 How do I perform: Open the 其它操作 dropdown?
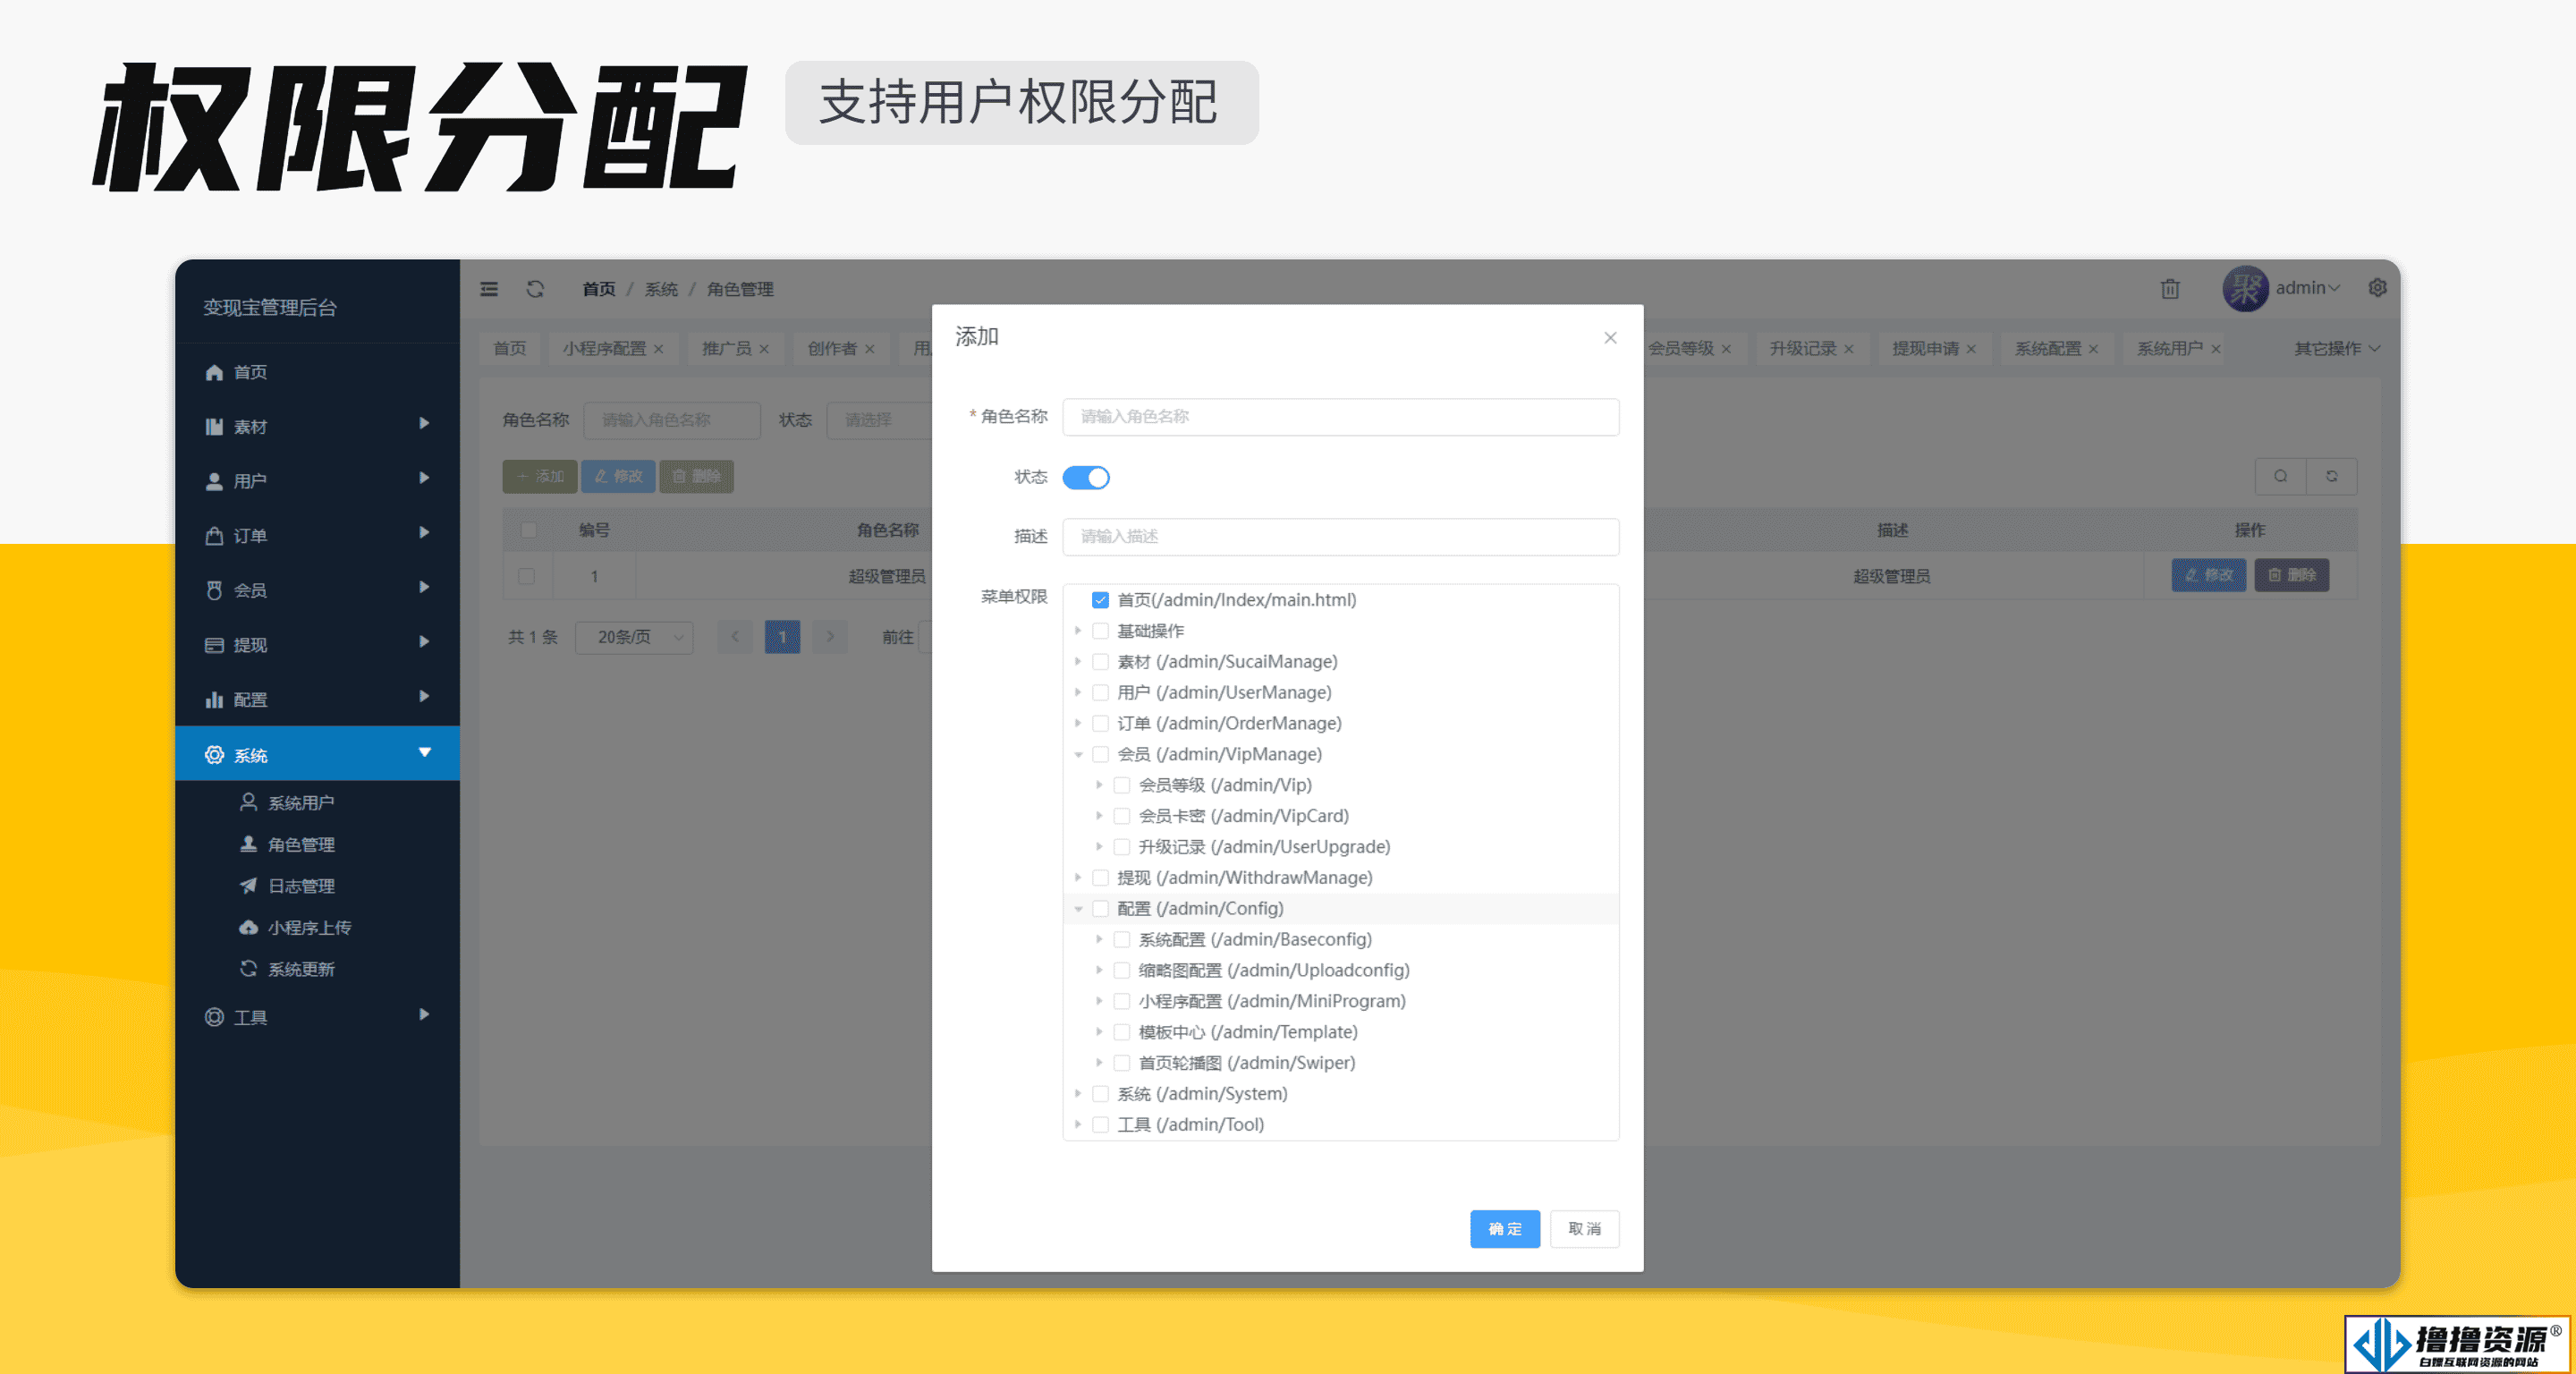point(2336,349)
